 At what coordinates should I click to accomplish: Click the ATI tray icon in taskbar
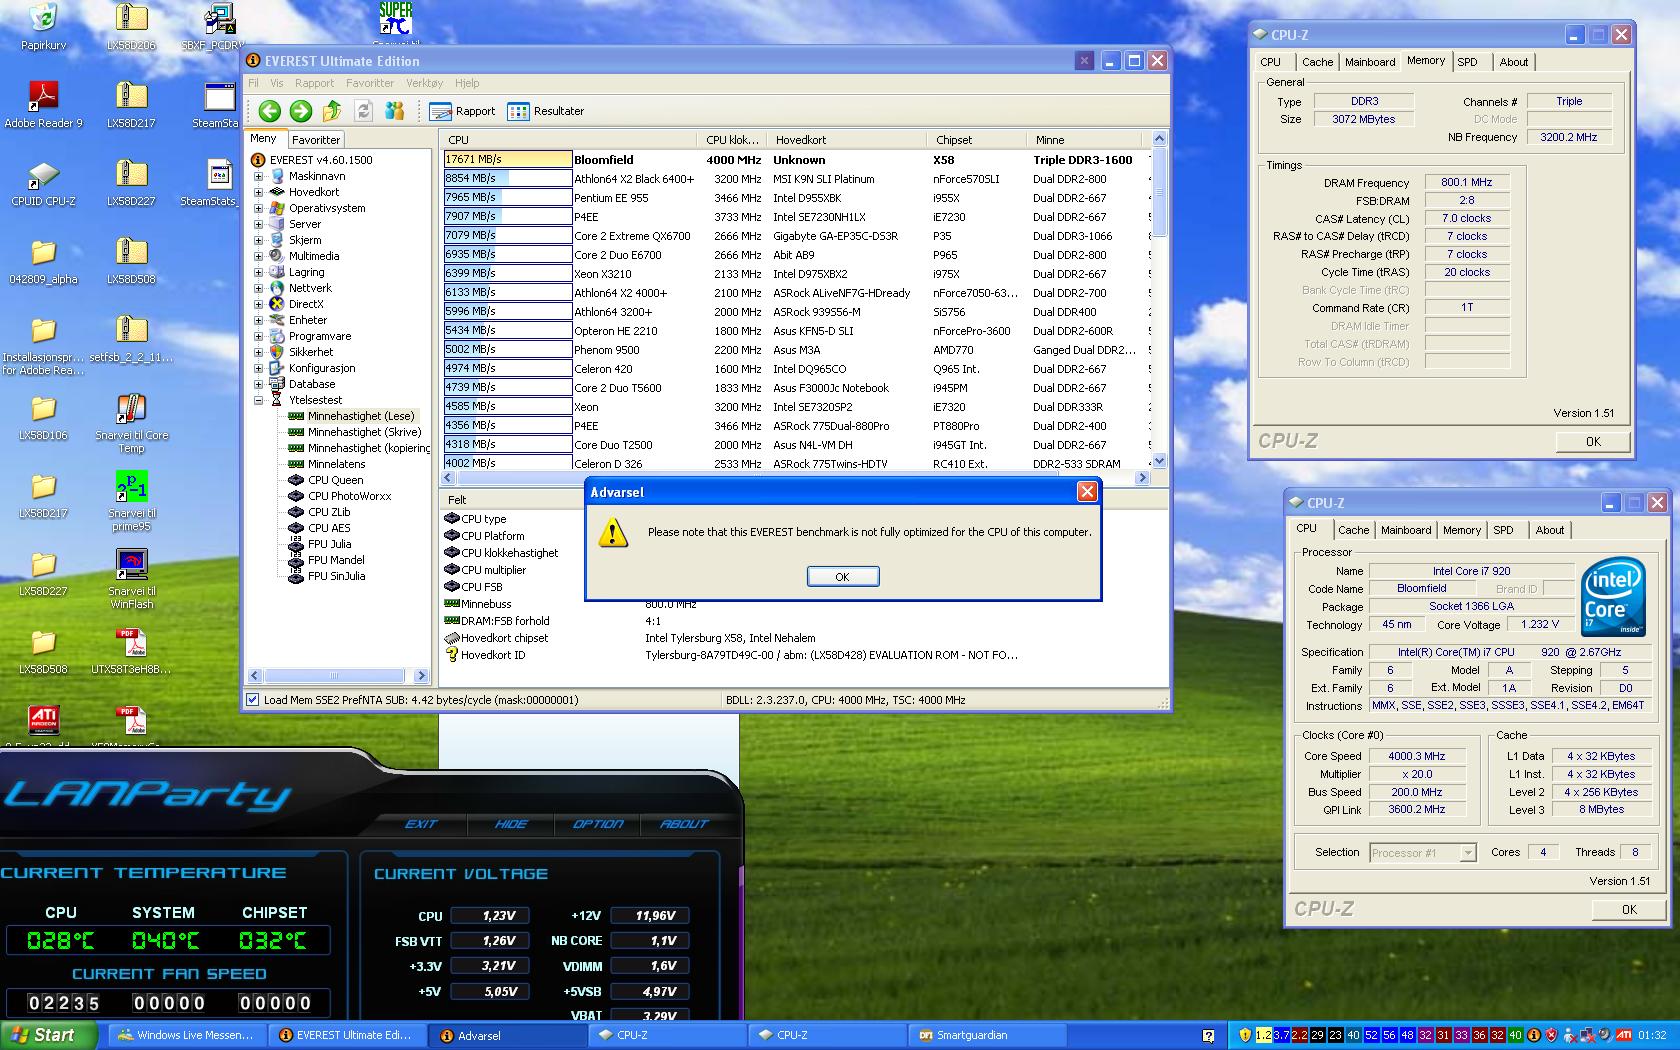point(1624,1035)
